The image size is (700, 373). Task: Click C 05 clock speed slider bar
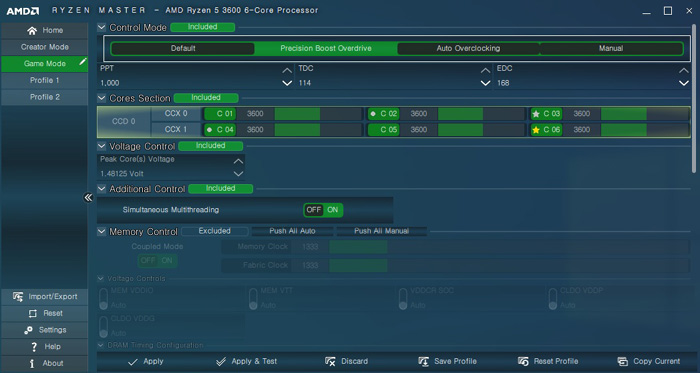click(481, 130)
